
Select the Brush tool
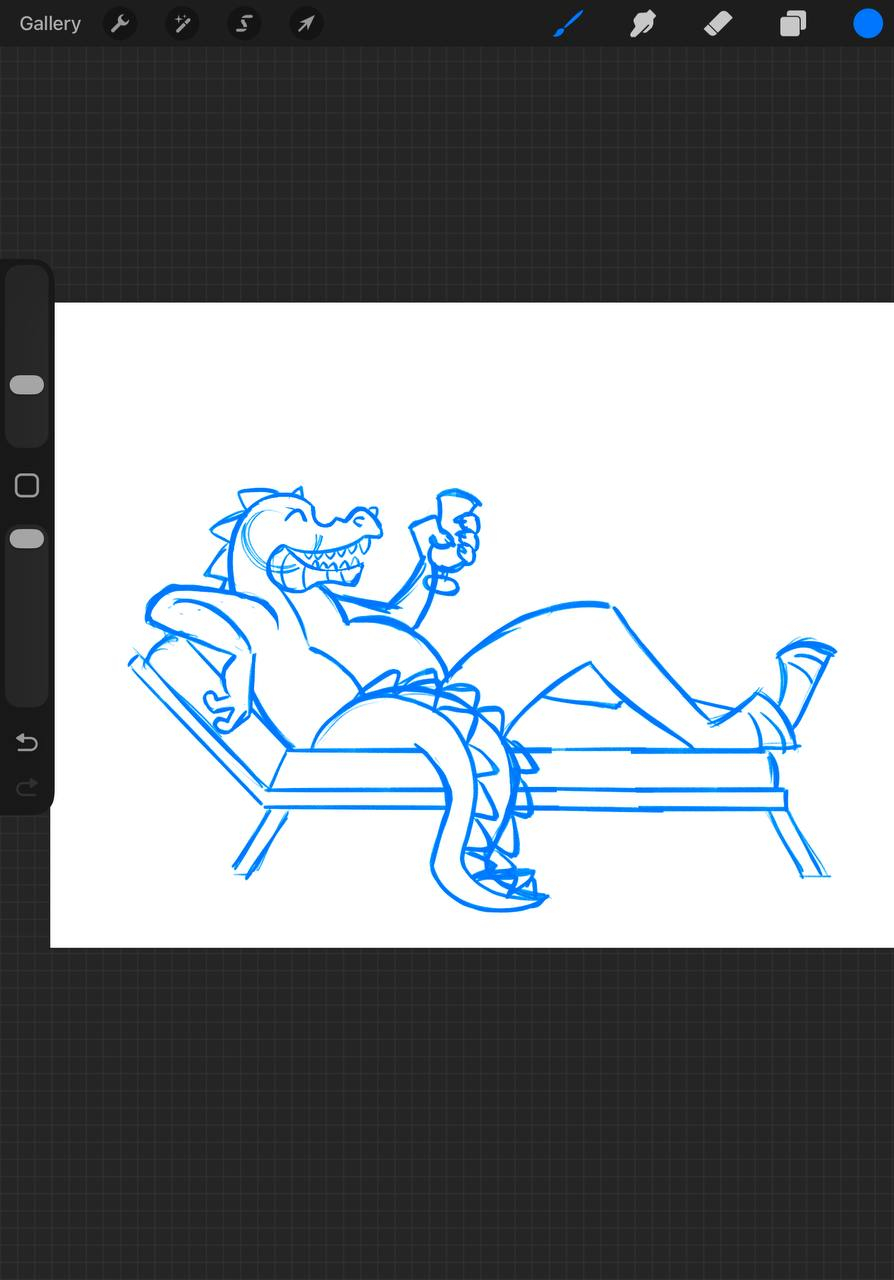[568, 23]
